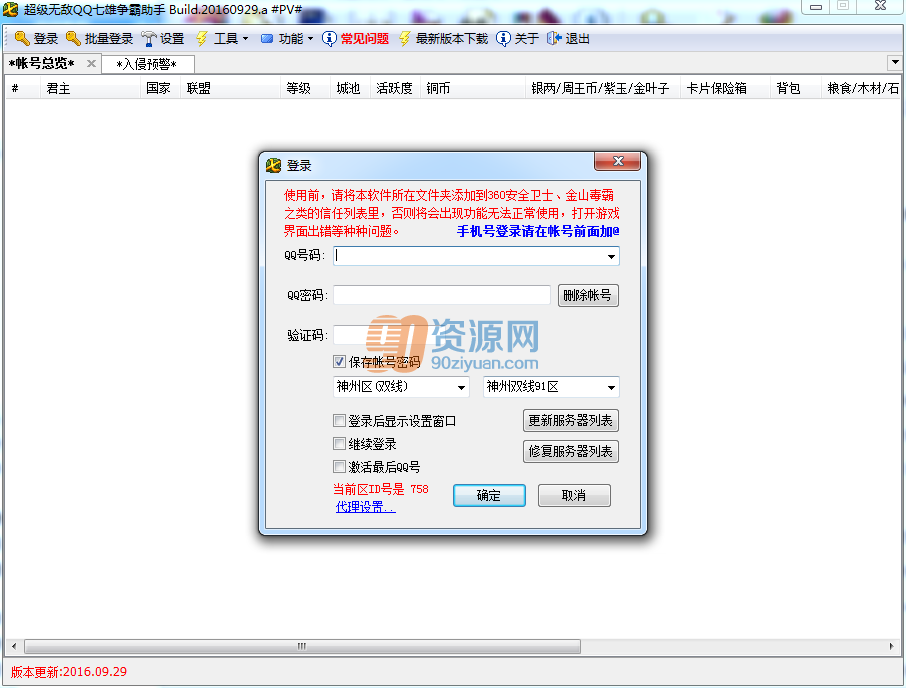Open 设置 from the toolbar

[x=163, y=39]
